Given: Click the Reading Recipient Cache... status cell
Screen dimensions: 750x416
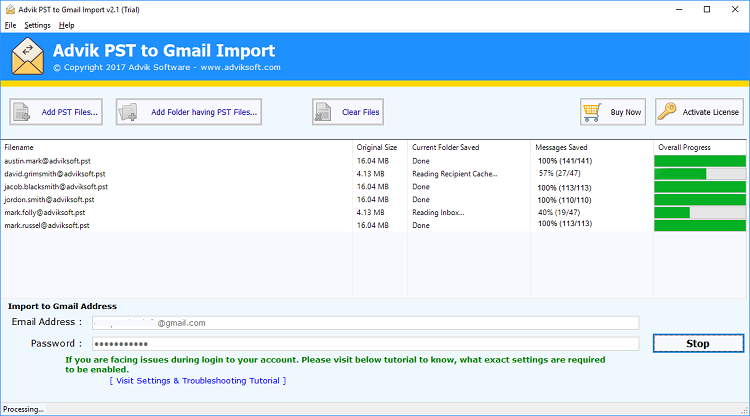Looking at the screenshot, I should 455,174.
